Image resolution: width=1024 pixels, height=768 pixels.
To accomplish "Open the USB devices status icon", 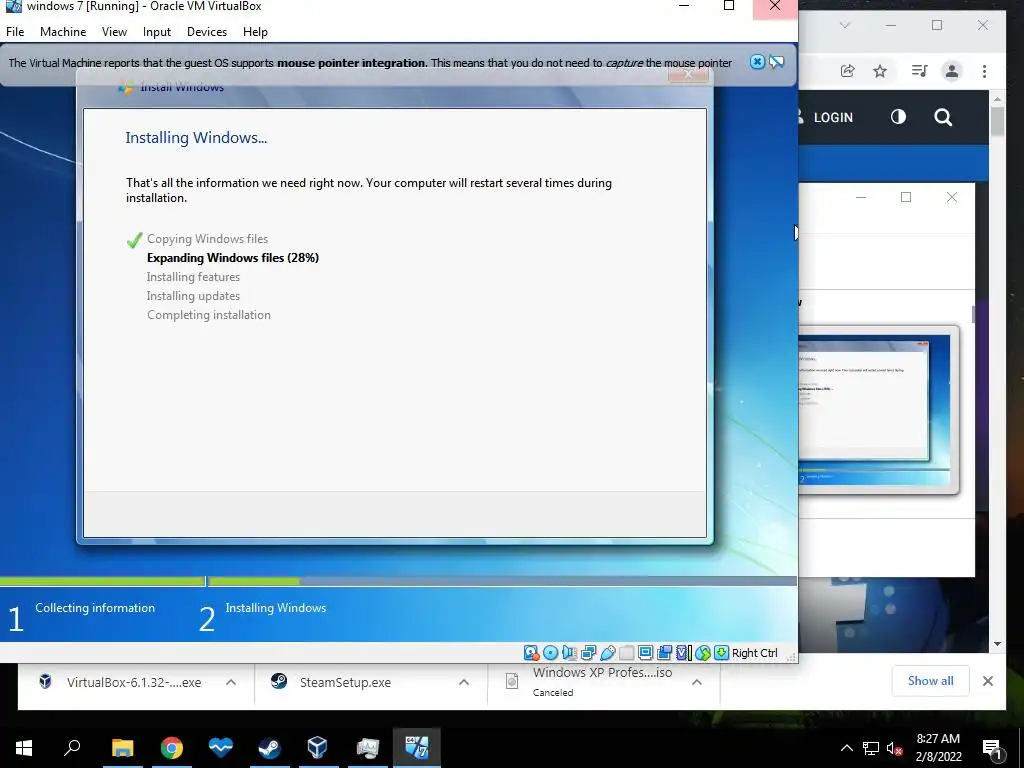I will pyautogui.click(x=607, y=652).
